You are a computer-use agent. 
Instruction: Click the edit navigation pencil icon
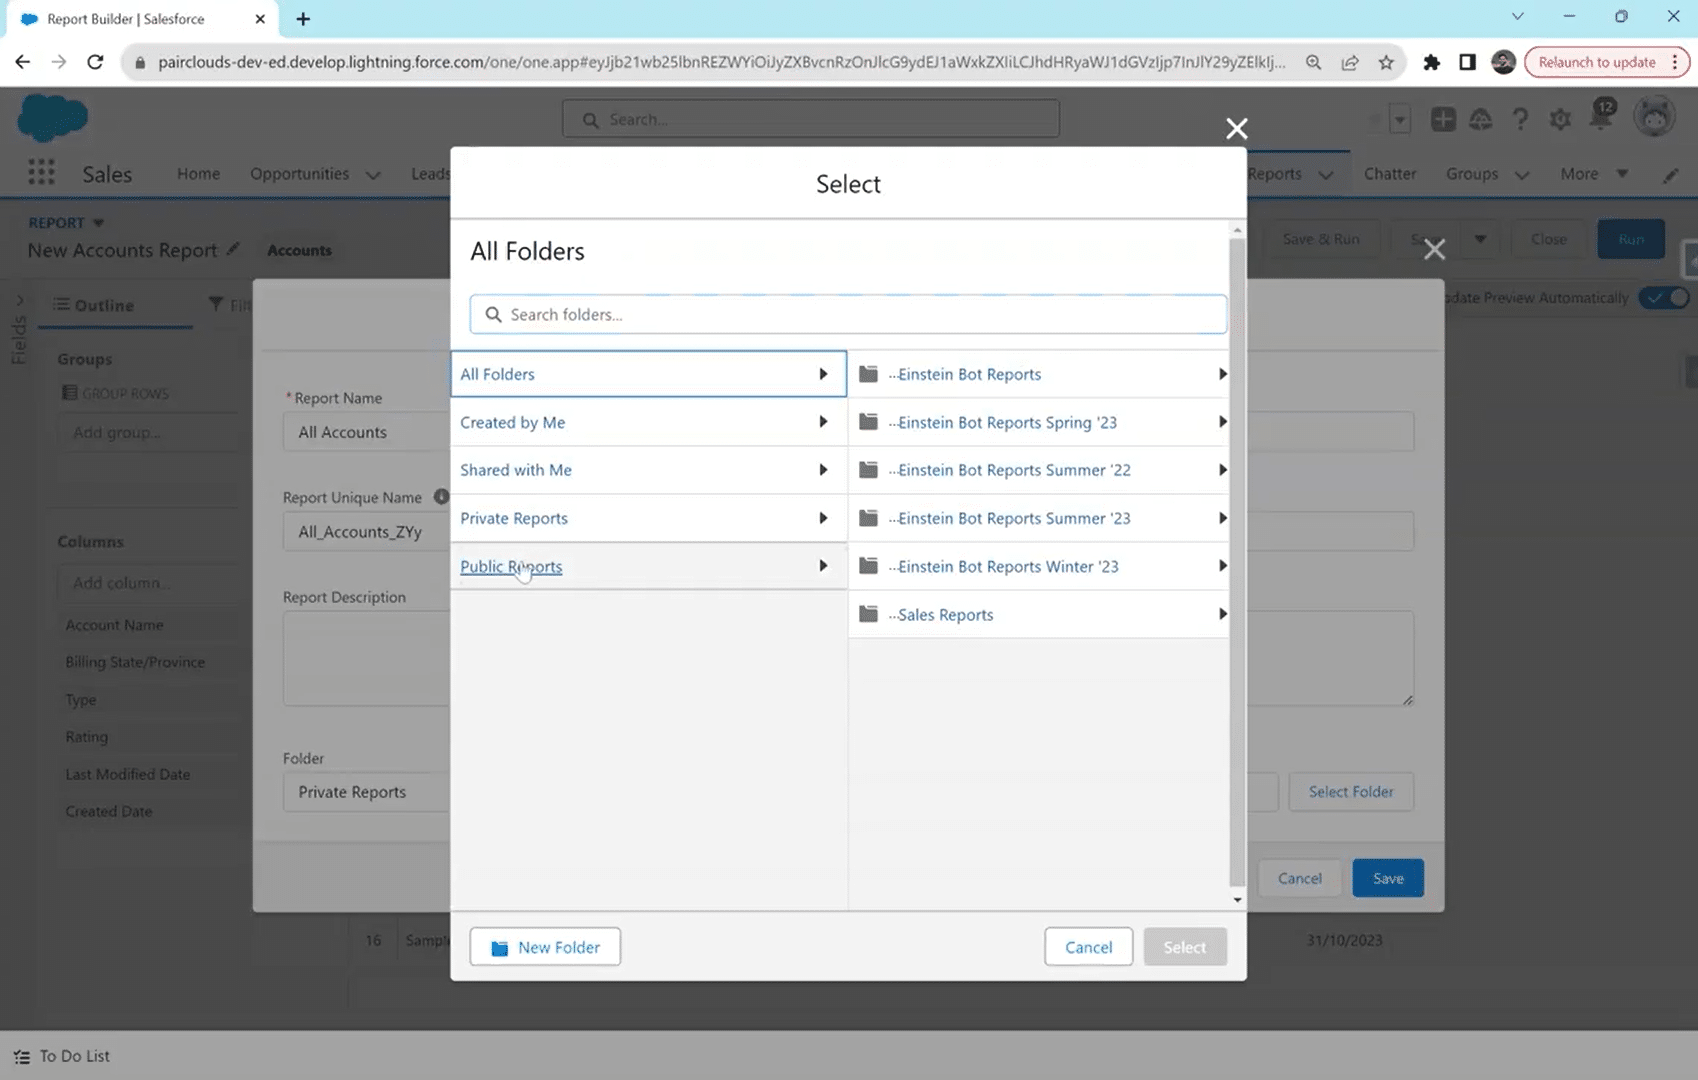coord(1670,174)
